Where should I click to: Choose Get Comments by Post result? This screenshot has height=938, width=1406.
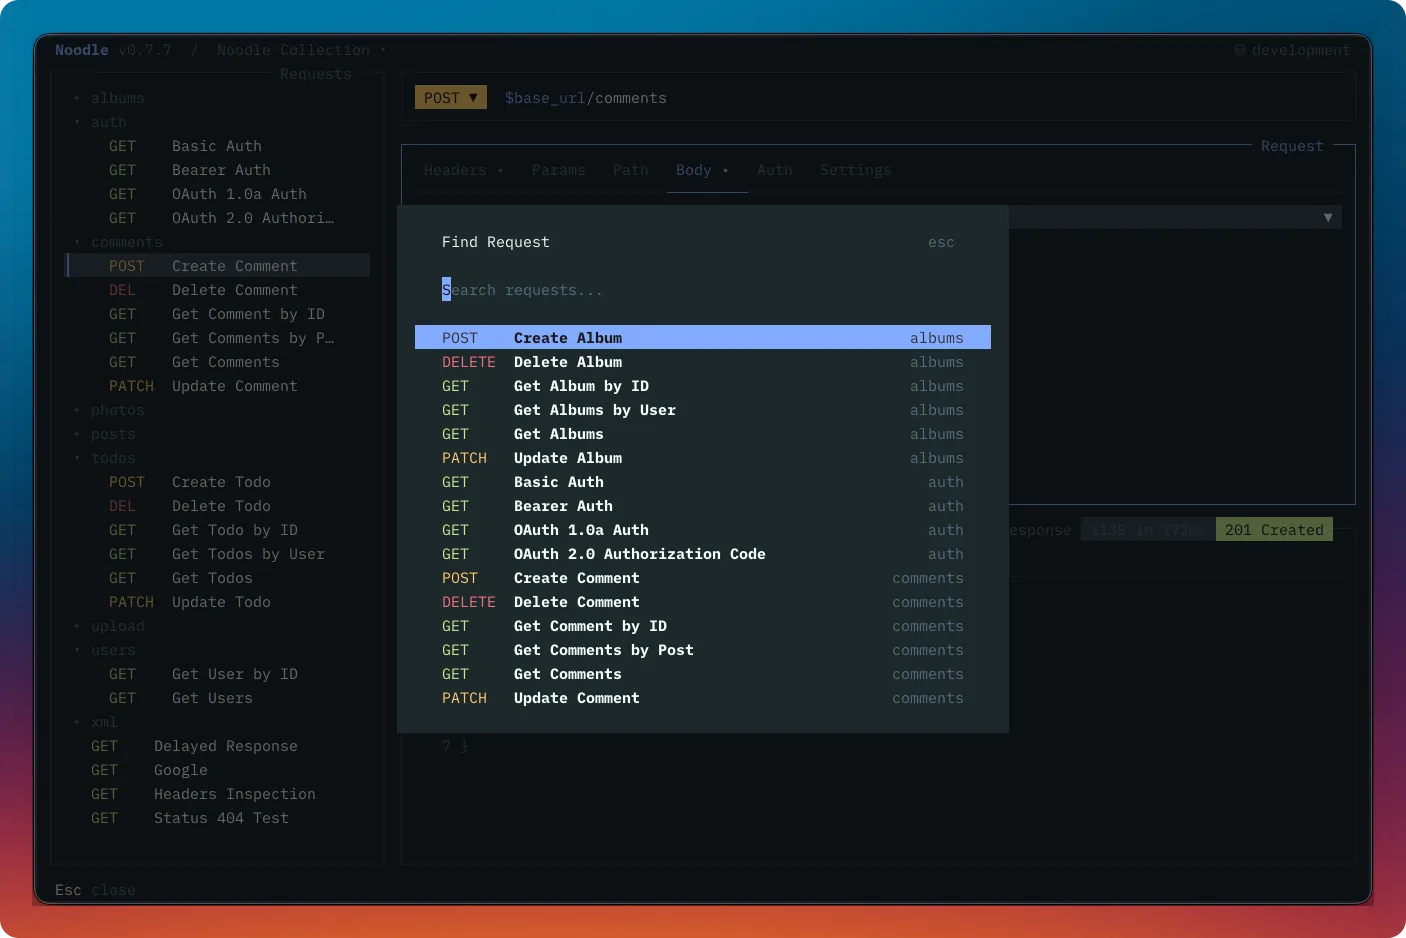[x=703, y=650]
